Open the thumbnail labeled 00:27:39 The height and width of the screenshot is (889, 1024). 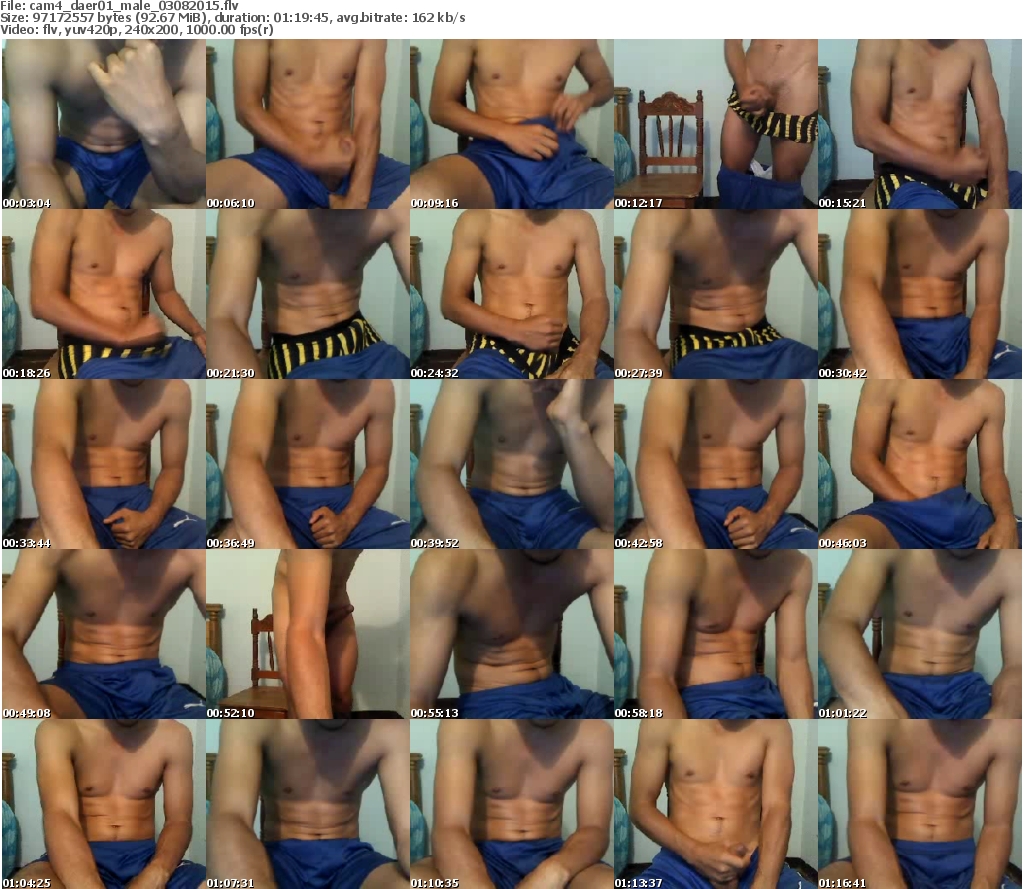click(716, 294)
